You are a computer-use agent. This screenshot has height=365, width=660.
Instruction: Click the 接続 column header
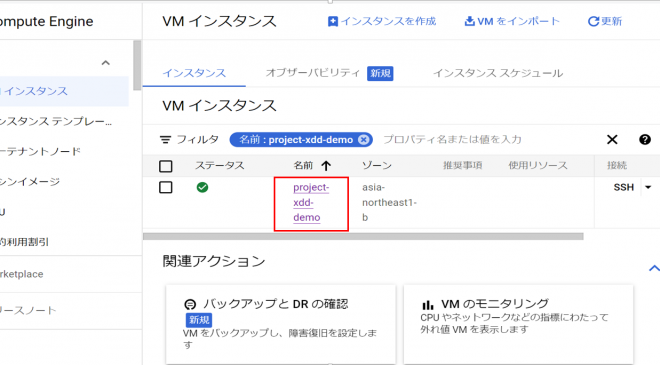click(617, 165)
